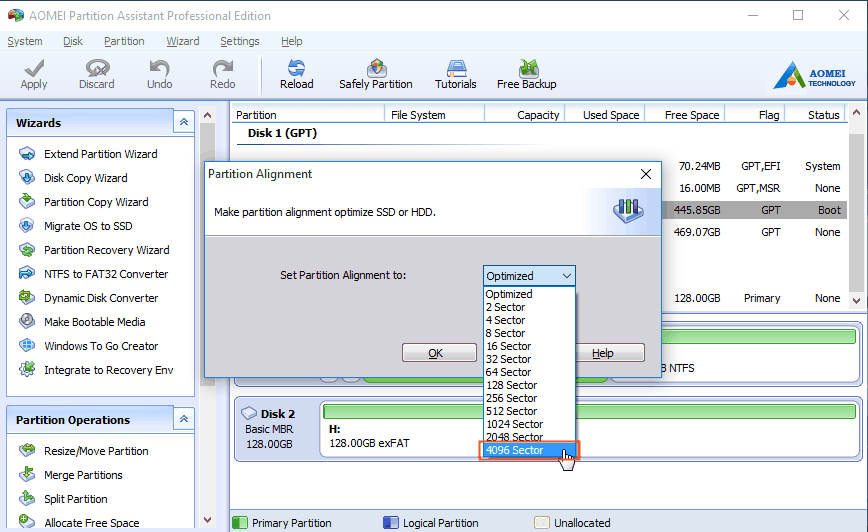Choose Resize/Move Partition operation
Image resolution: width=868 pixels, height=532 pixels.
click(96, 451)
